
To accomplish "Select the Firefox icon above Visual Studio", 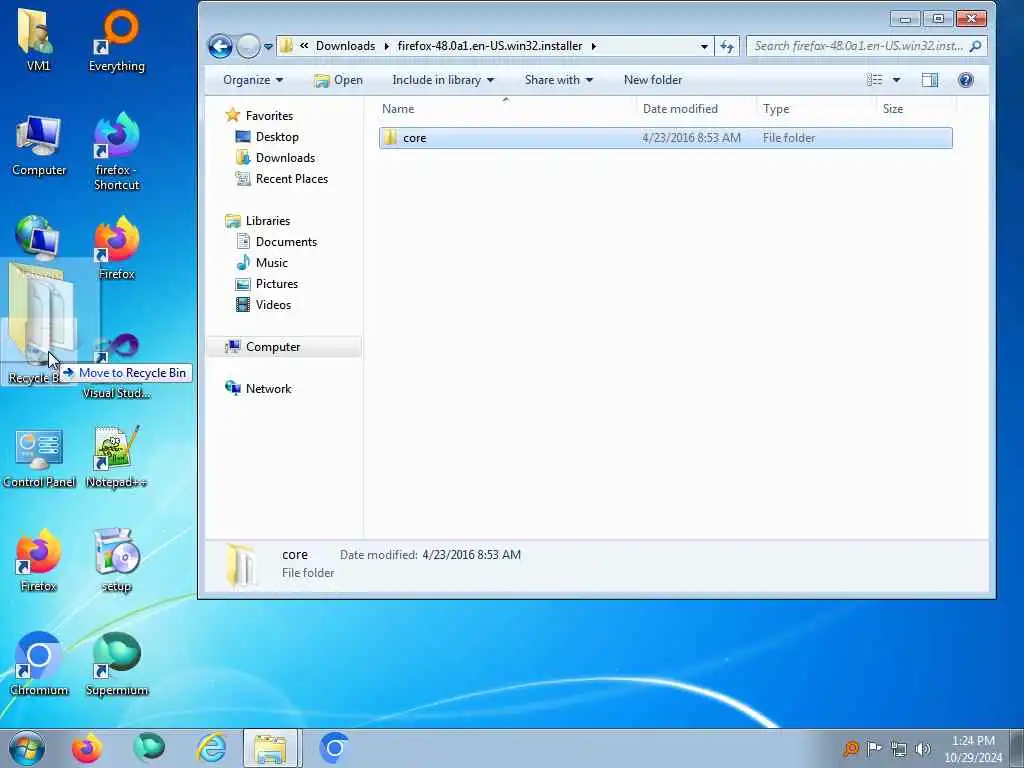I will point(117,248).
